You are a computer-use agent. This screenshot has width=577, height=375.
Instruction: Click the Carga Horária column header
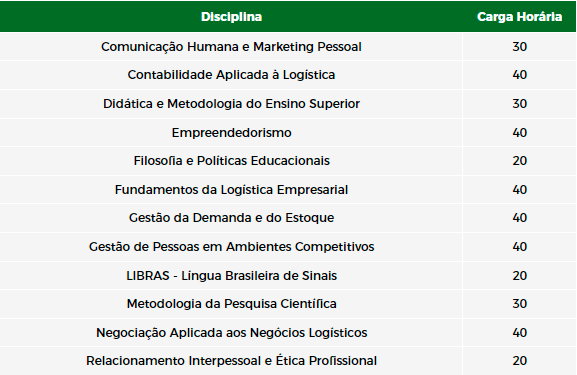pyautogui.click(x=519, y=17)
